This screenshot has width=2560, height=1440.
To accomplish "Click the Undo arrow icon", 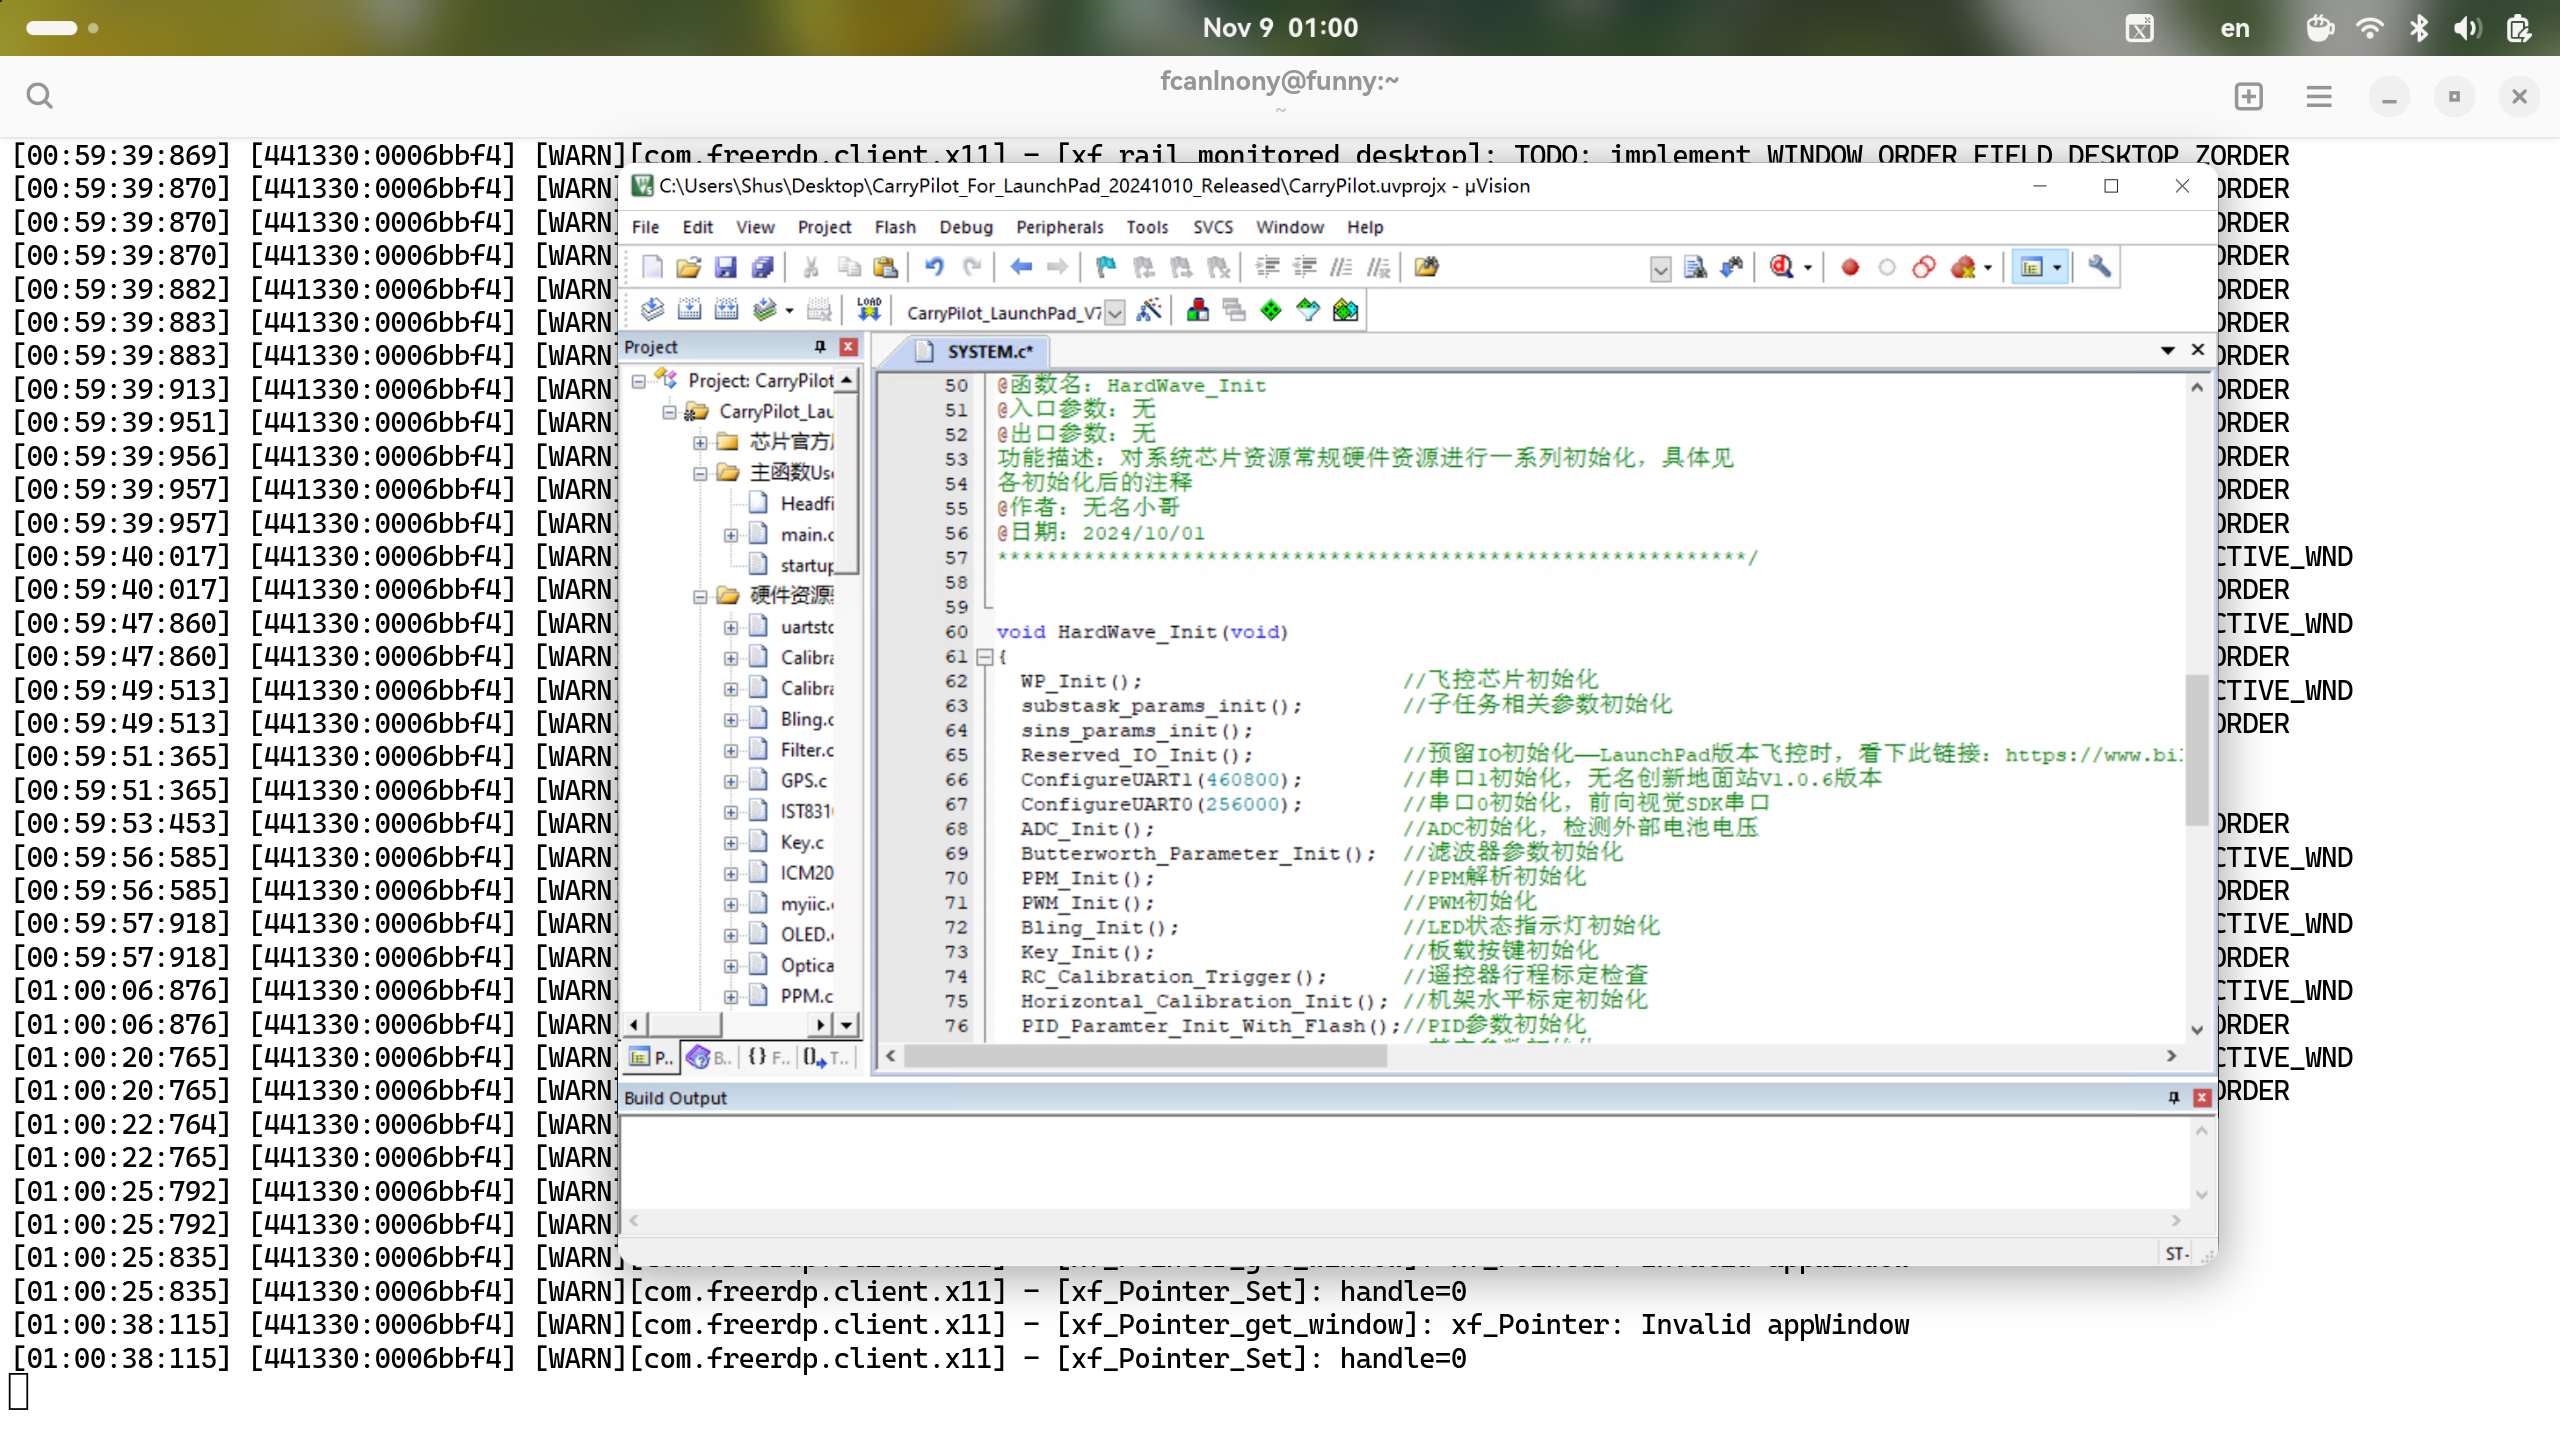I will click(x=934, y=267).
